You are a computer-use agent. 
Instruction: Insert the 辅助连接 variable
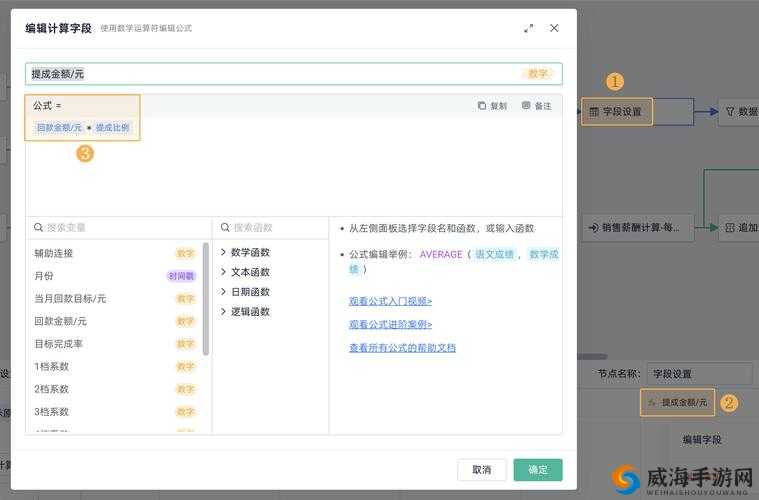(115, 253)
